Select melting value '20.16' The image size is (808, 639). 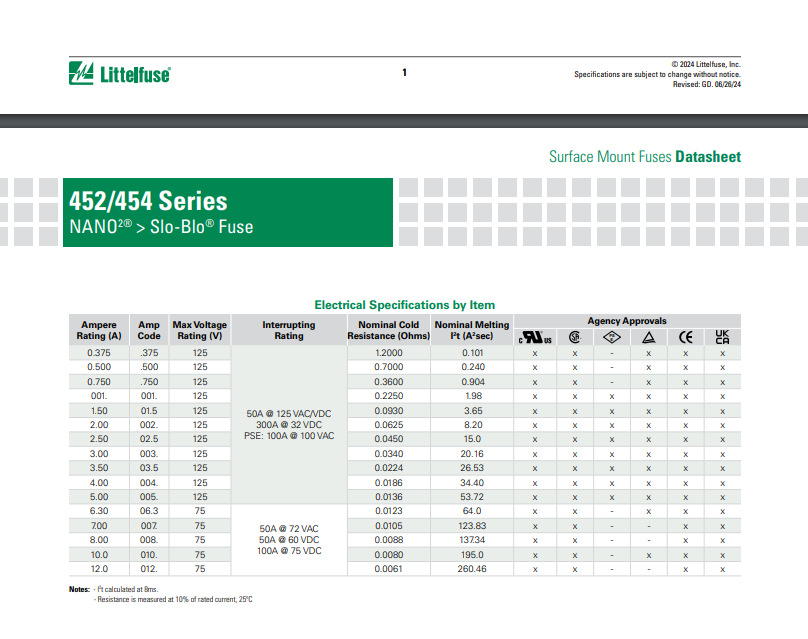(472, 454)
